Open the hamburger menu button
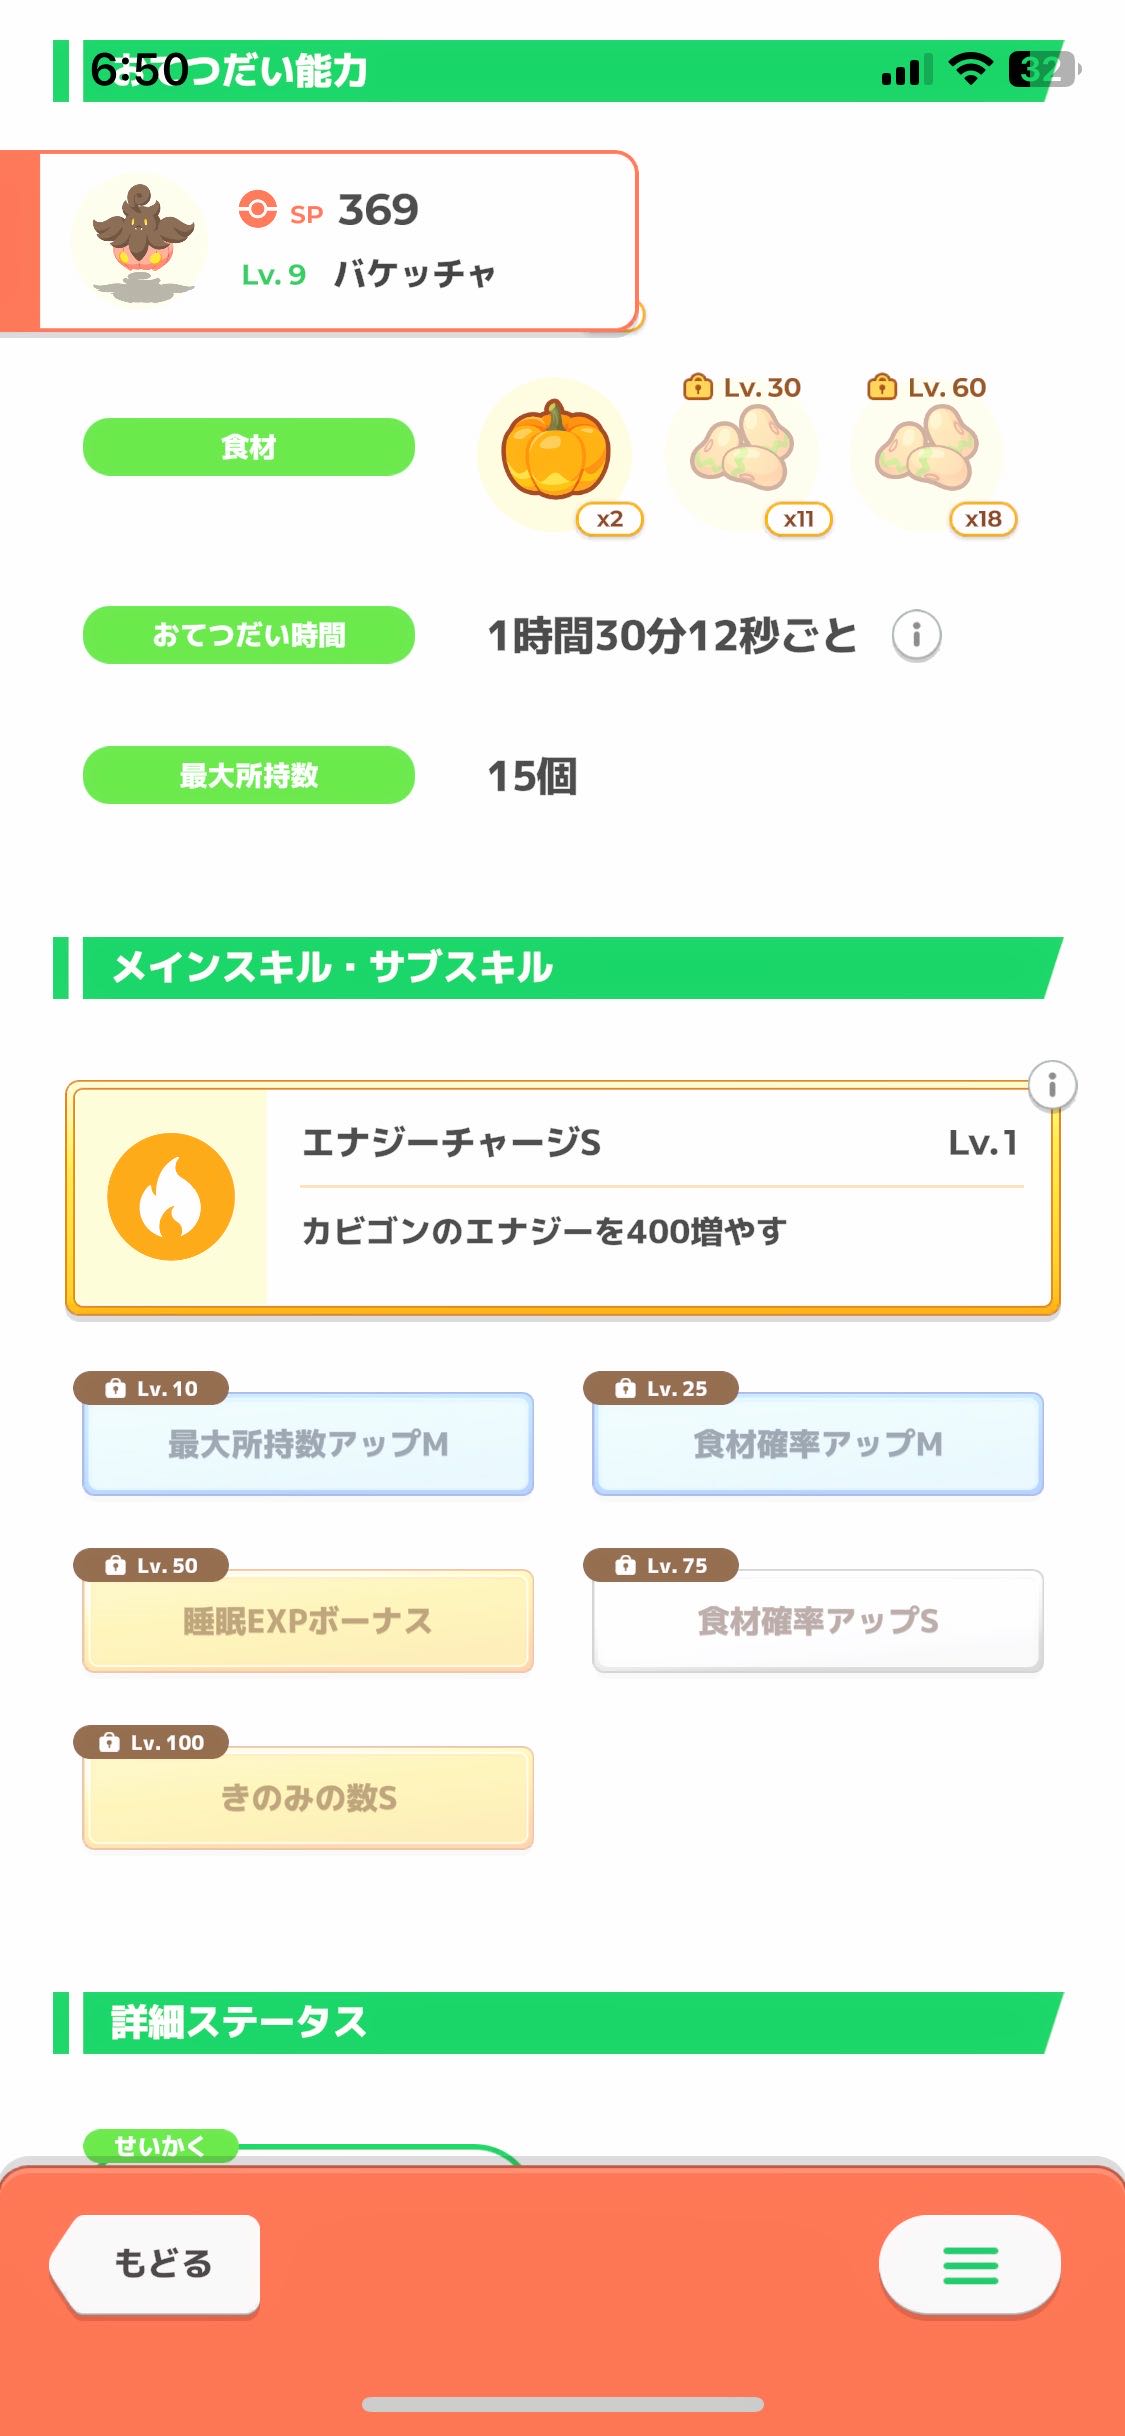1125x2436 pixels. pyautogui.click(x=969, y=2265)
